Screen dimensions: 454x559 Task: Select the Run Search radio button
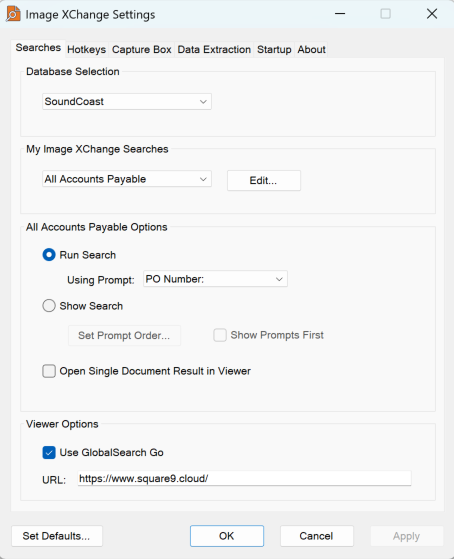[x=49, y=255]
